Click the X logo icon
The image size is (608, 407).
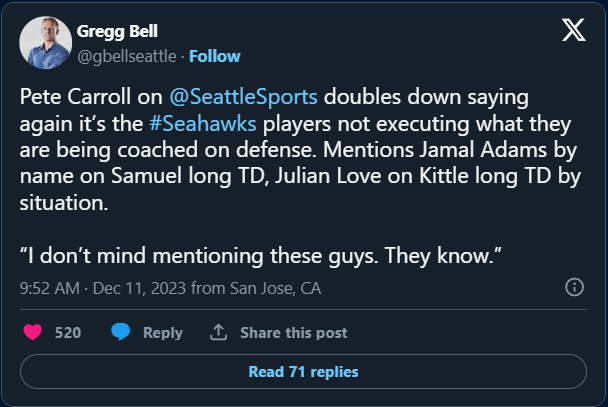click(x=573, y=31)
